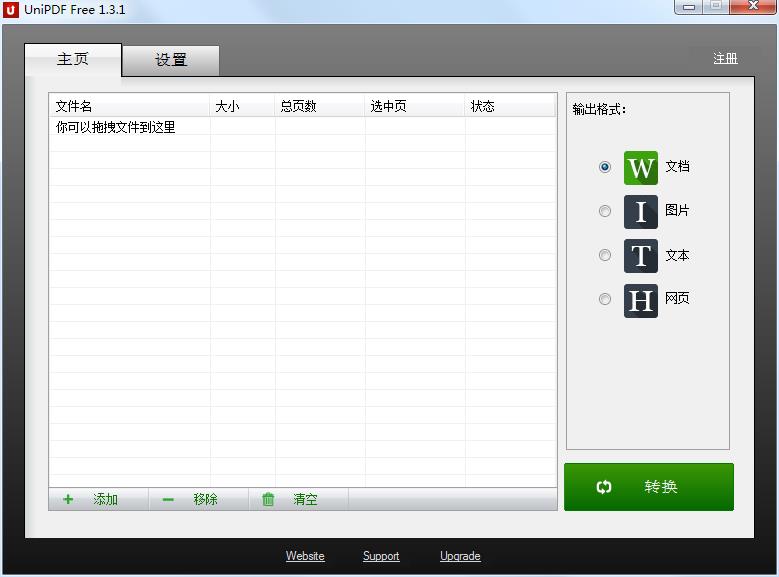Open the Website link
The image size is (779, 577).
pos(305,556)
